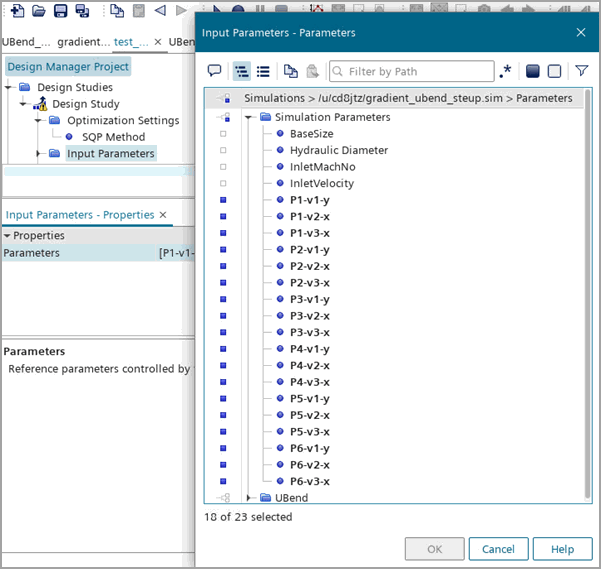Click the Select All filled square icon
The image size is (601, 569).
(x=533, y=71)
